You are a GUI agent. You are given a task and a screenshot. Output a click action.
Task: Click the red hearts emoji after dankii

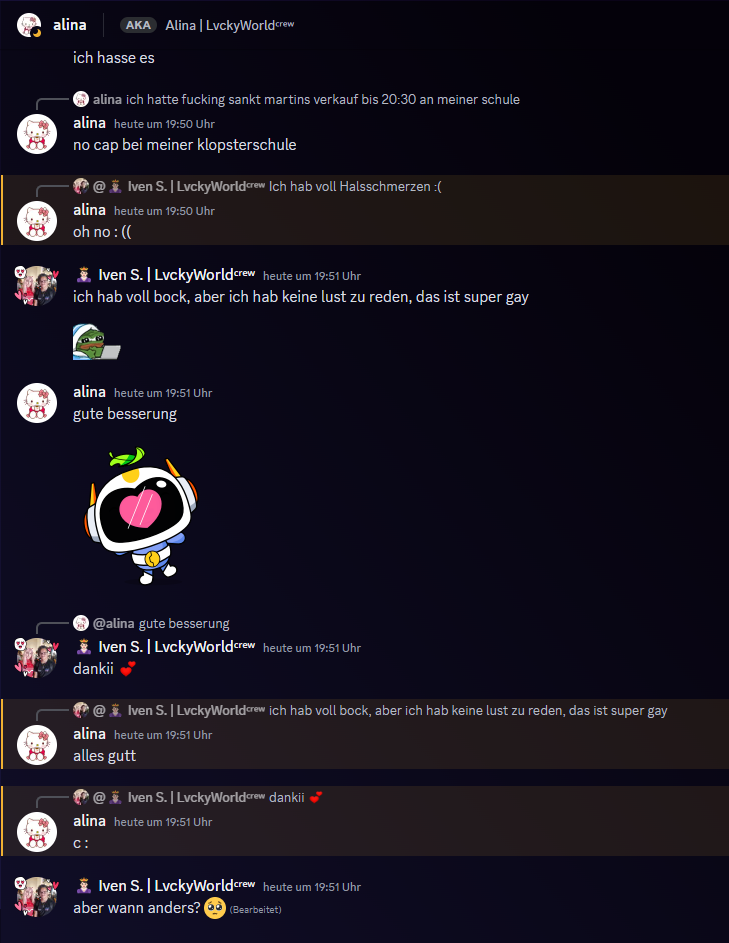tap(128, 668)
